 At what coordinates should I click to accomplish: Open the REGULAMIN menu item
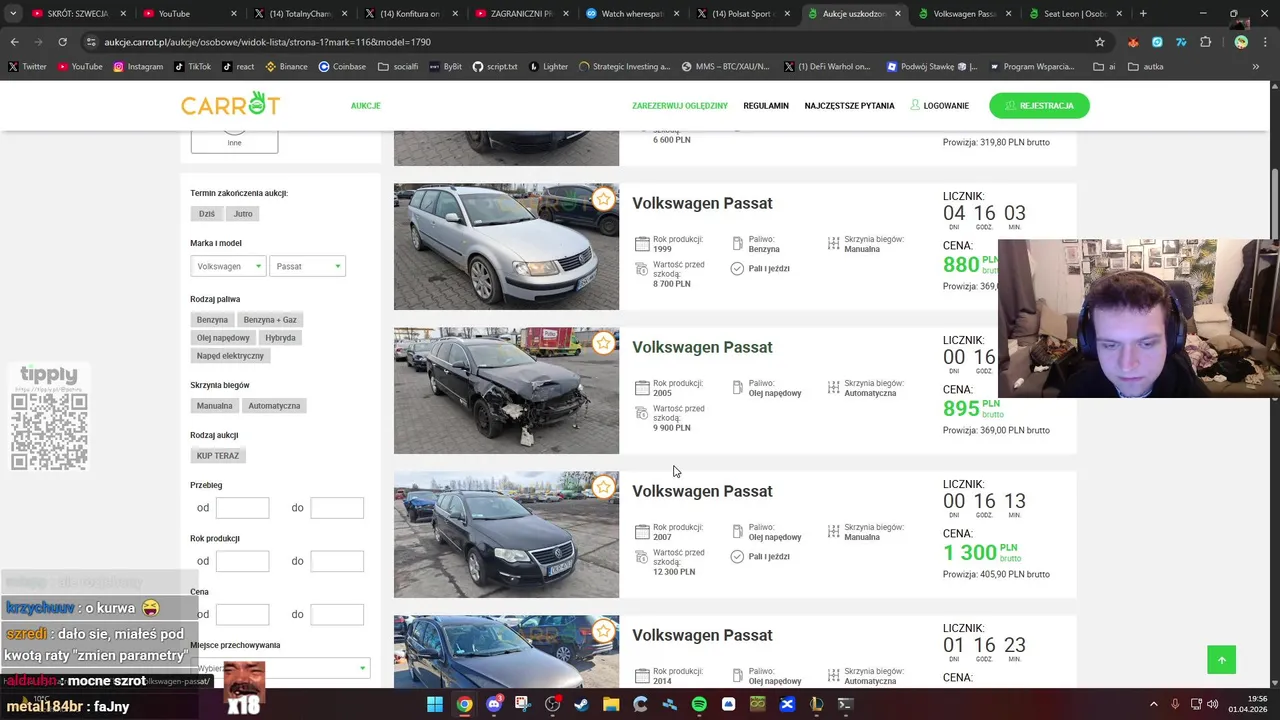point(766,105)
